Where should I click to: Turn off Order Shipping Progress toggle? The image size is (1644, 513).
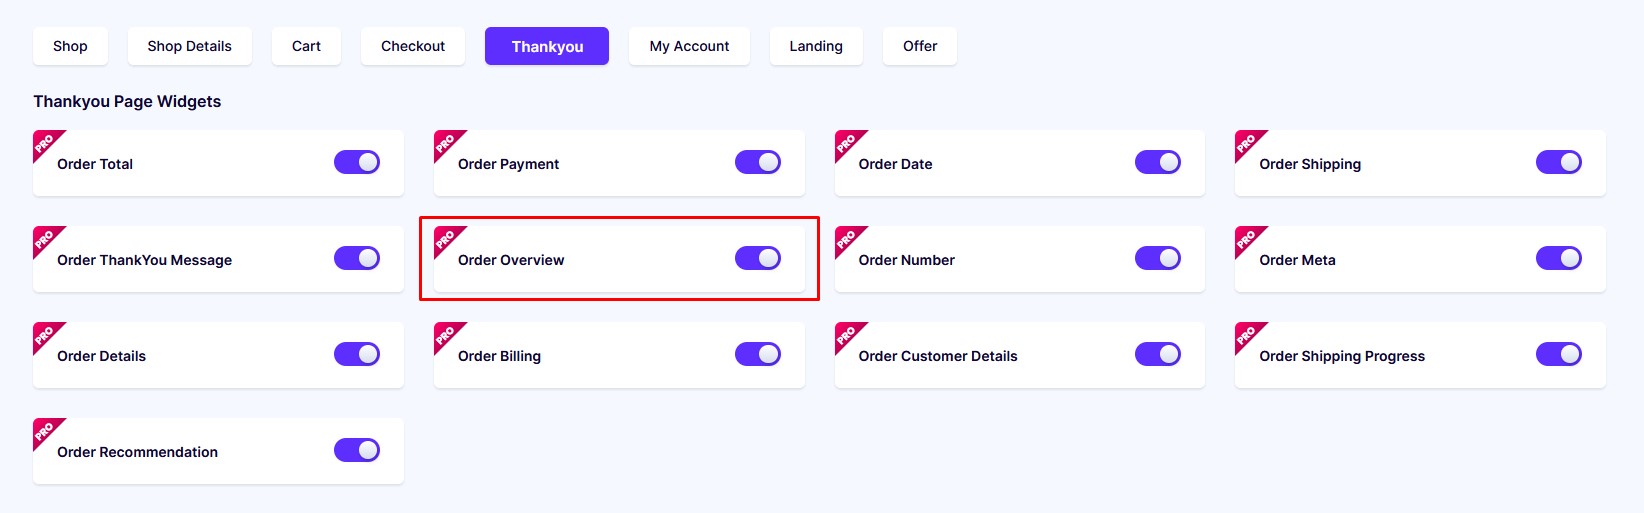[1559, 354]
